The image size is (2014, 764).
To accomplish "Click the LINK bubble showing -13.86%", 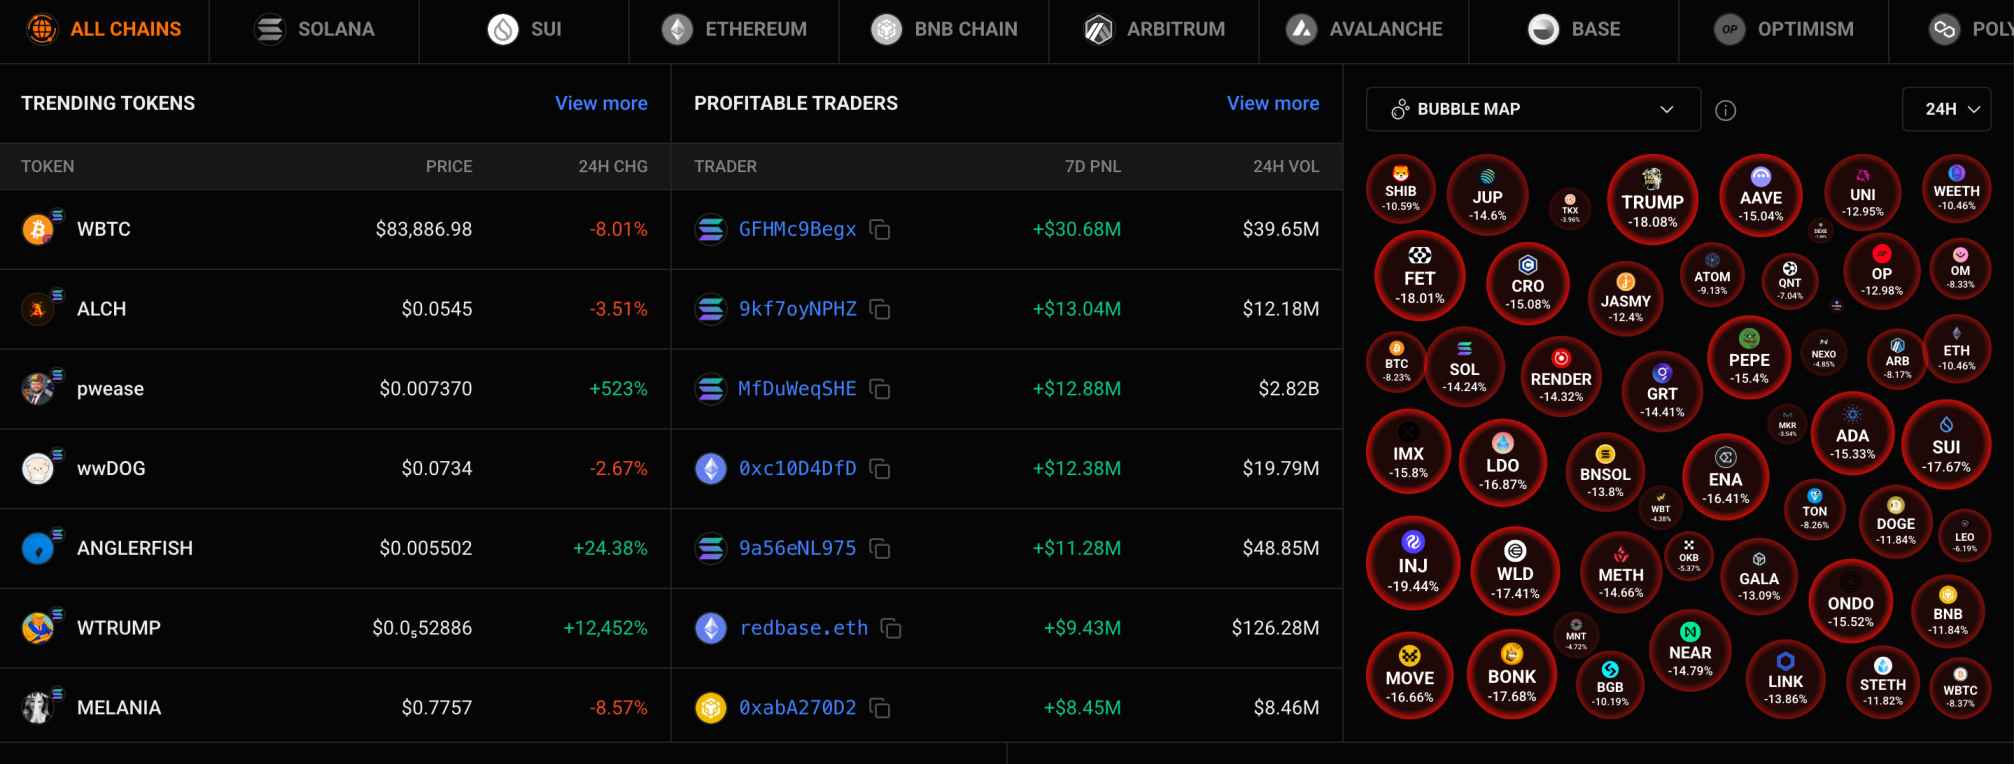I will [1786, 679].
